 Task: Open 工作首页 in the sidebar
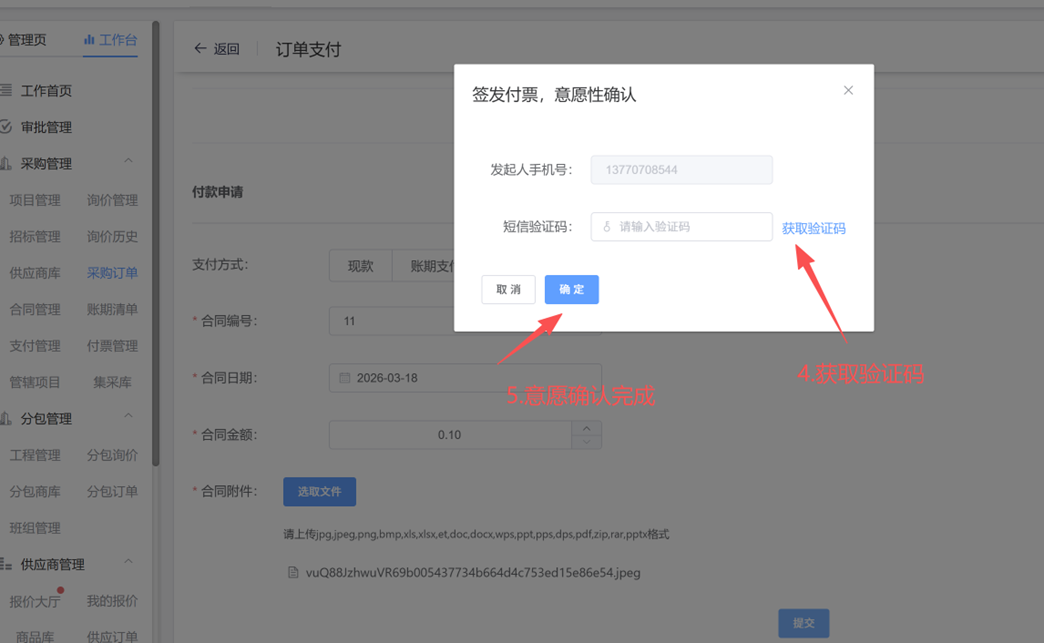pos(46,90)
